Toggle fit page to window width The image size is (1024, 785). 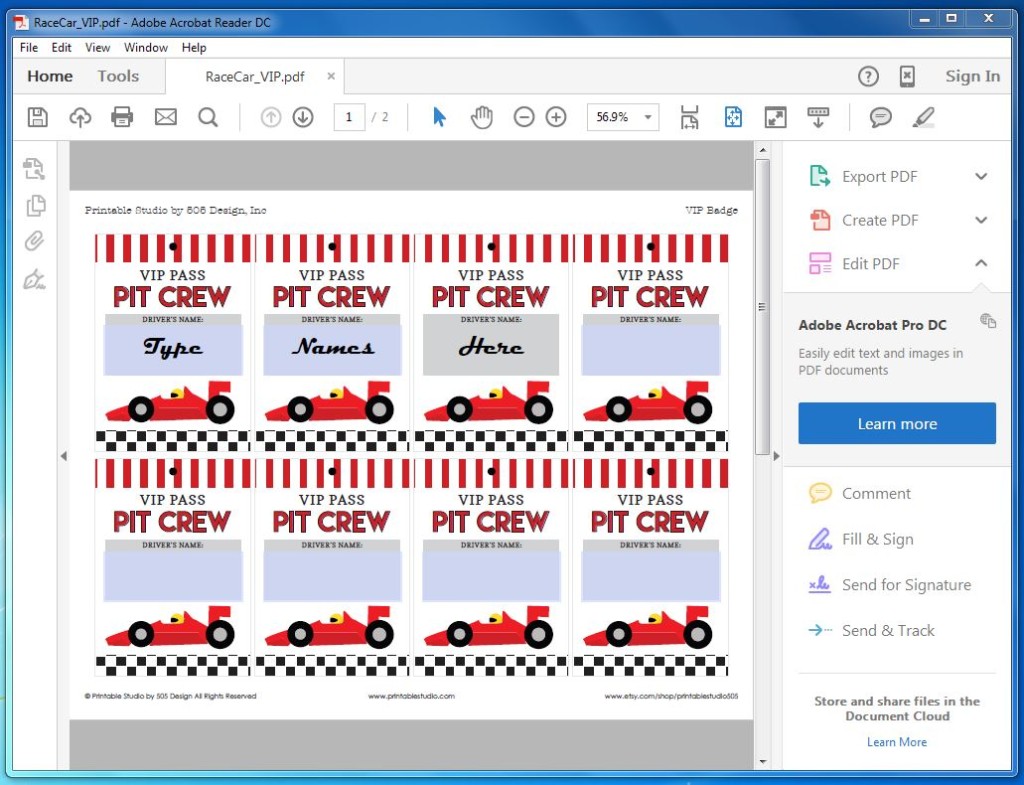[690, 117]
